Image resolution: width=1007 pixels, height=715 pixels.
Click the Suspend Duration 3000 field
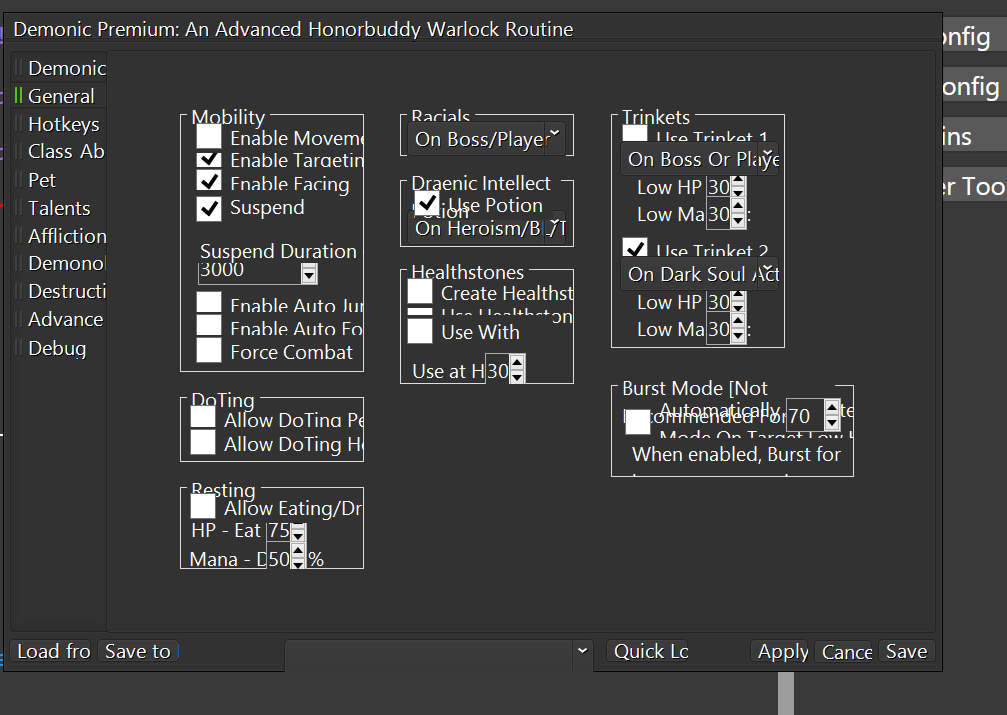click(249, 272)
